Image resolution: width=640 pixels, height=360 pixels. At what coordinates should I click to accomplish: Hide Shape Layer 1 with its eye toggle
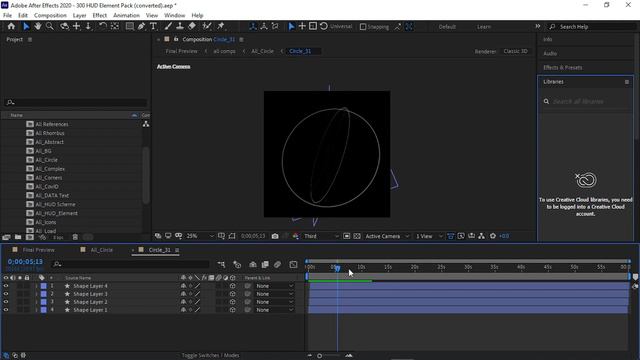pyautogui.click(x=6, y=310)
